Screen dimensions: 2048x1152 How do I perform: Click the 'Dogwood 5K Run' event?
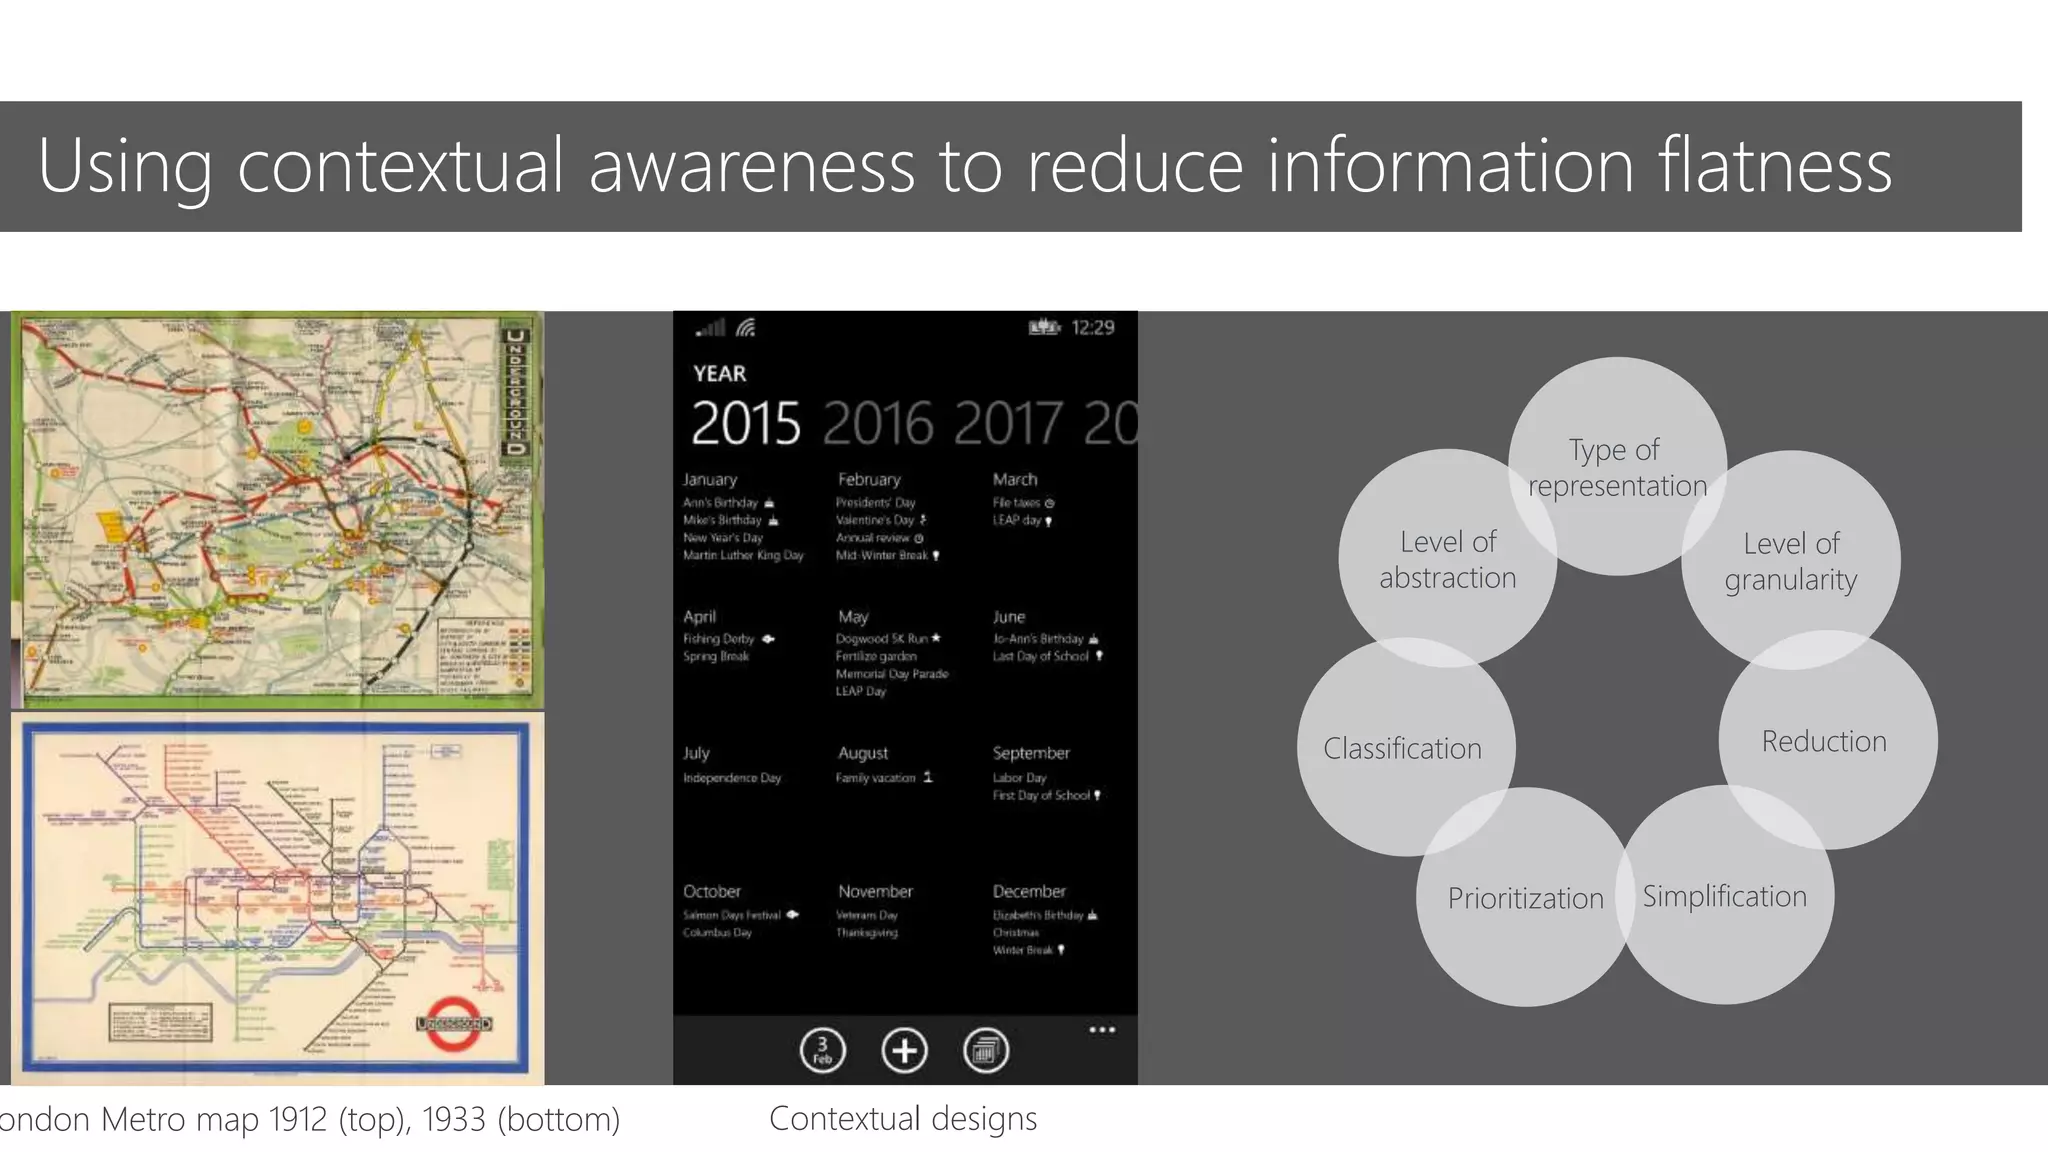(888, 639)
